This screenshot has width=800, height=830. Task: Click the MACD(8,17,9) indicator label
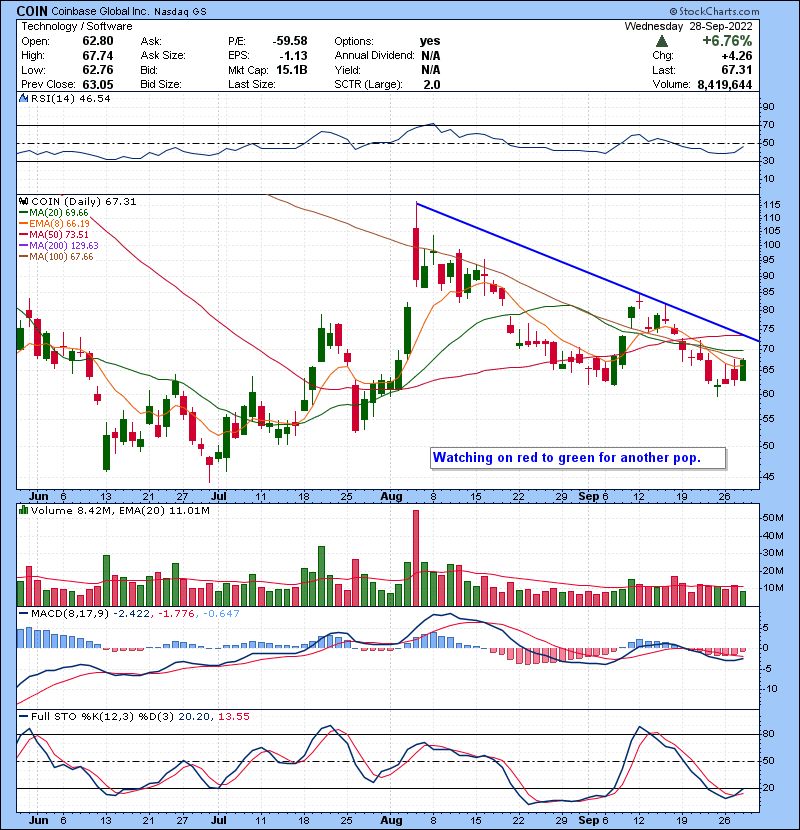coord(70,614)
